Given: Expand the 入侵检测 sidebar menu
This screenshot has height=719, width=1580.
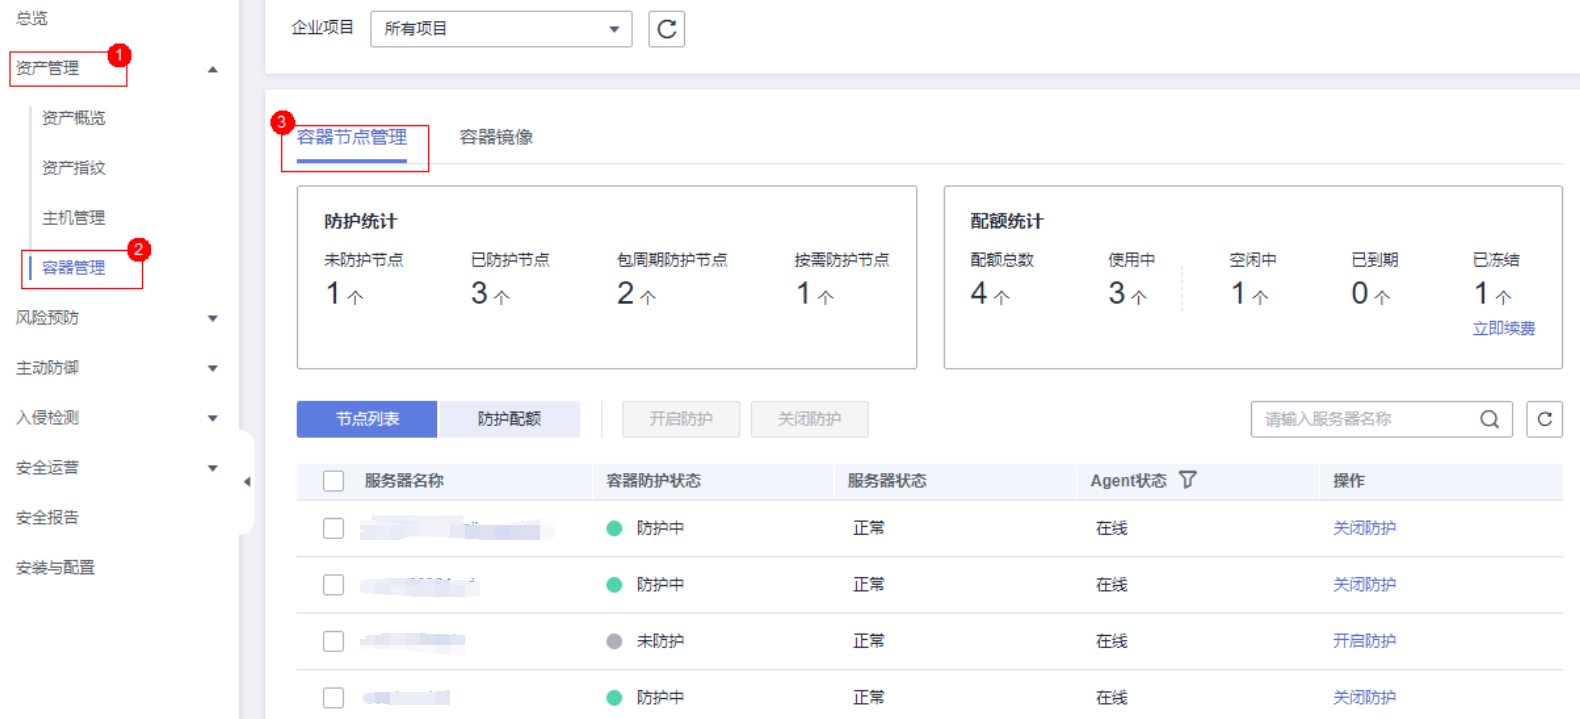Looking at the screenshot, I should pos(212,418).
